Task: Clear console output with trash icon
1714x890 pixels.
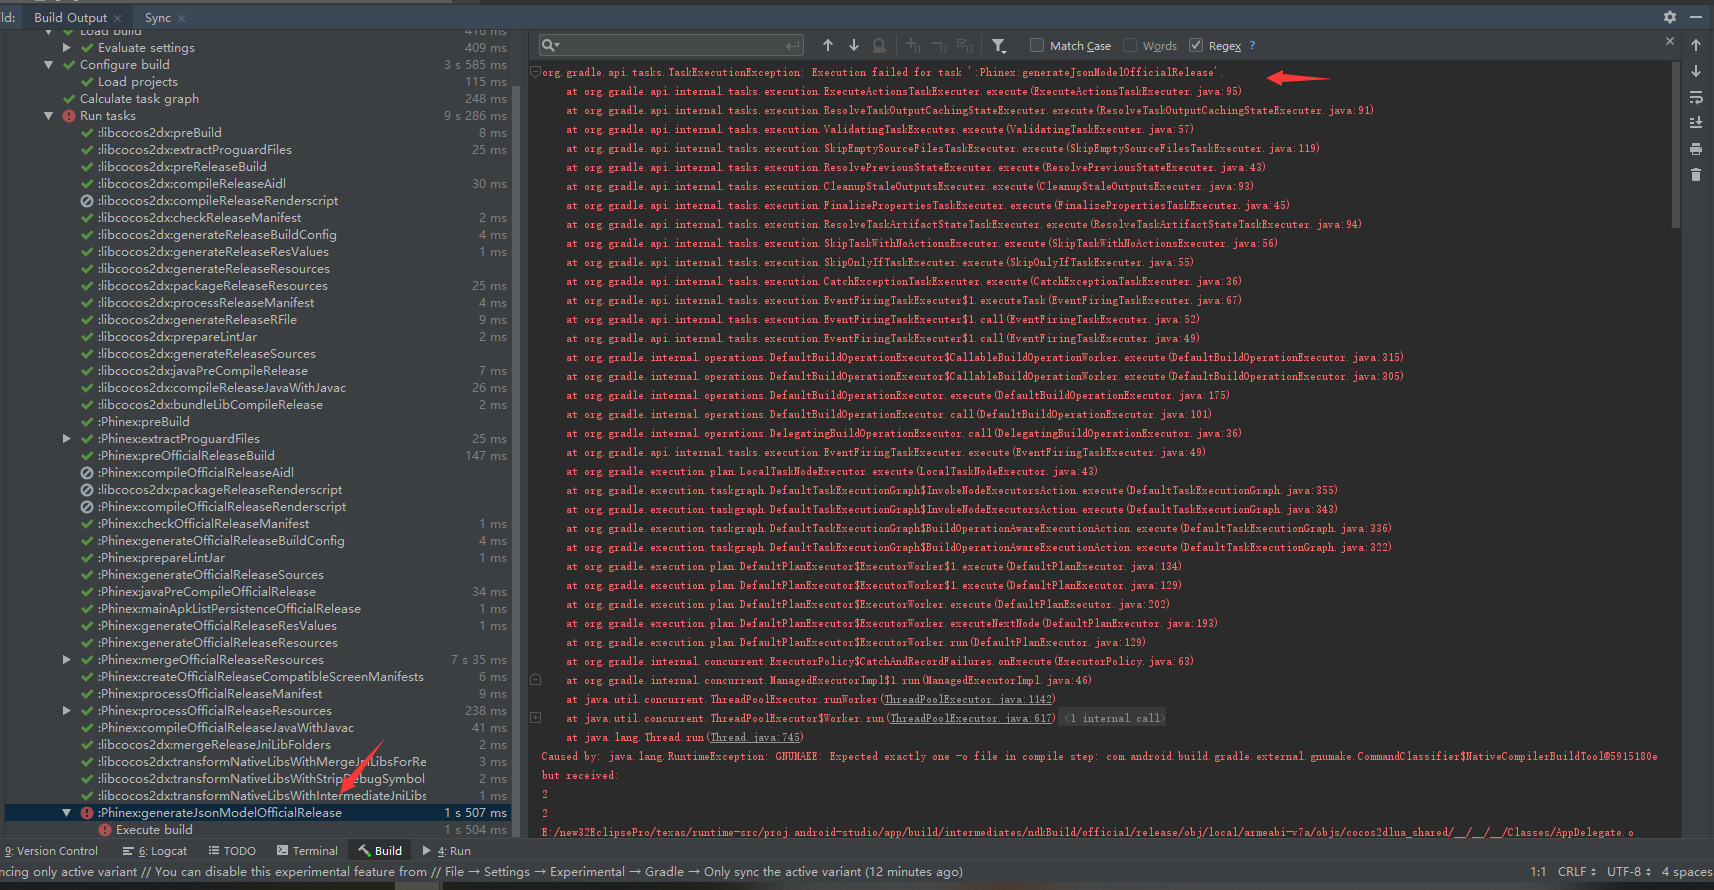Action: 1696,174
